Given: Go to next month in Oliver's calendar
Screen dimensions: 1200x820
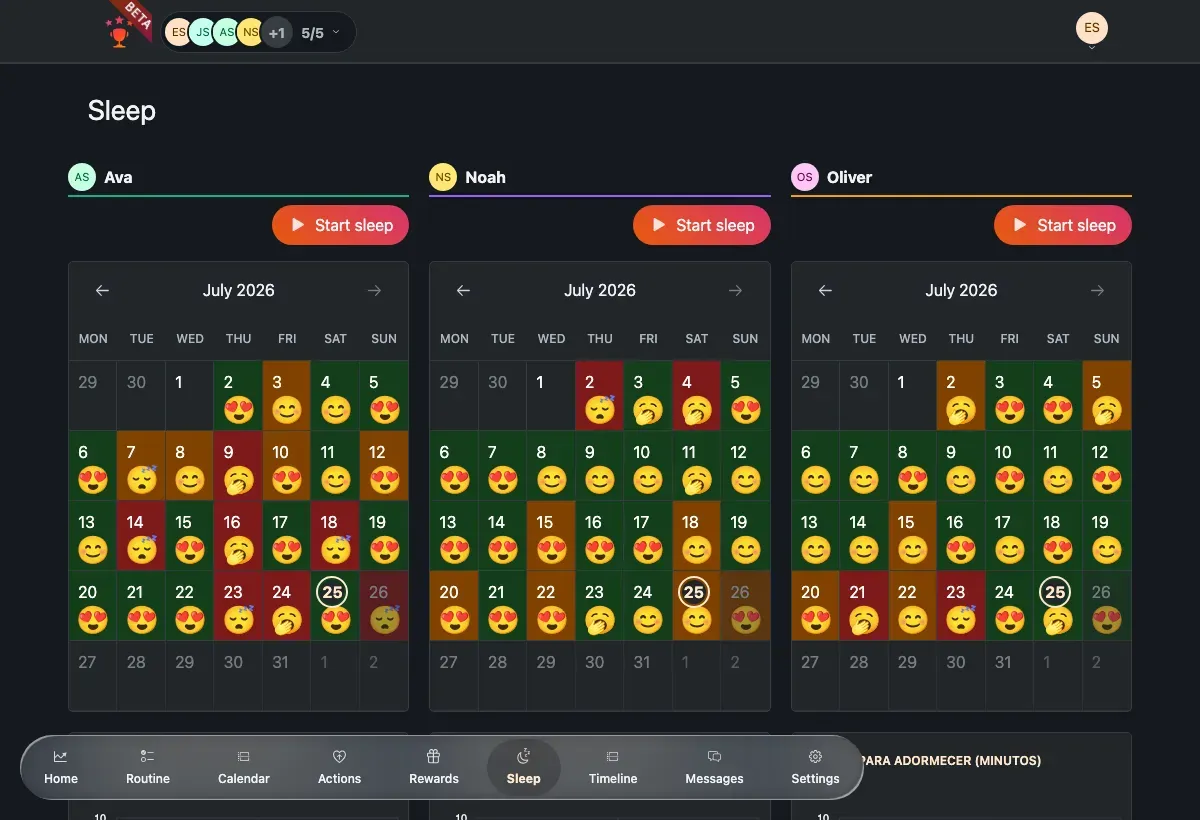Looking at the screenshot, I should tap(1098, 290).
